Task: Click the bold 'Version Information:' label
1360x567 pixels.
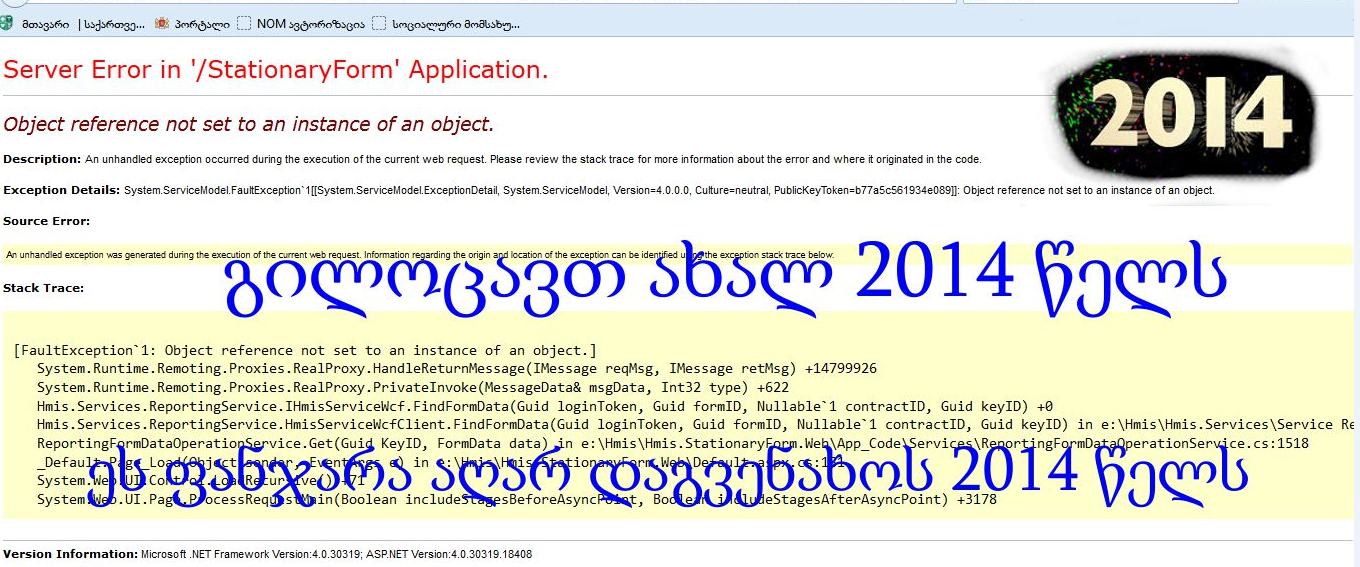Action: pyautogui.click(x=70, y=554)
